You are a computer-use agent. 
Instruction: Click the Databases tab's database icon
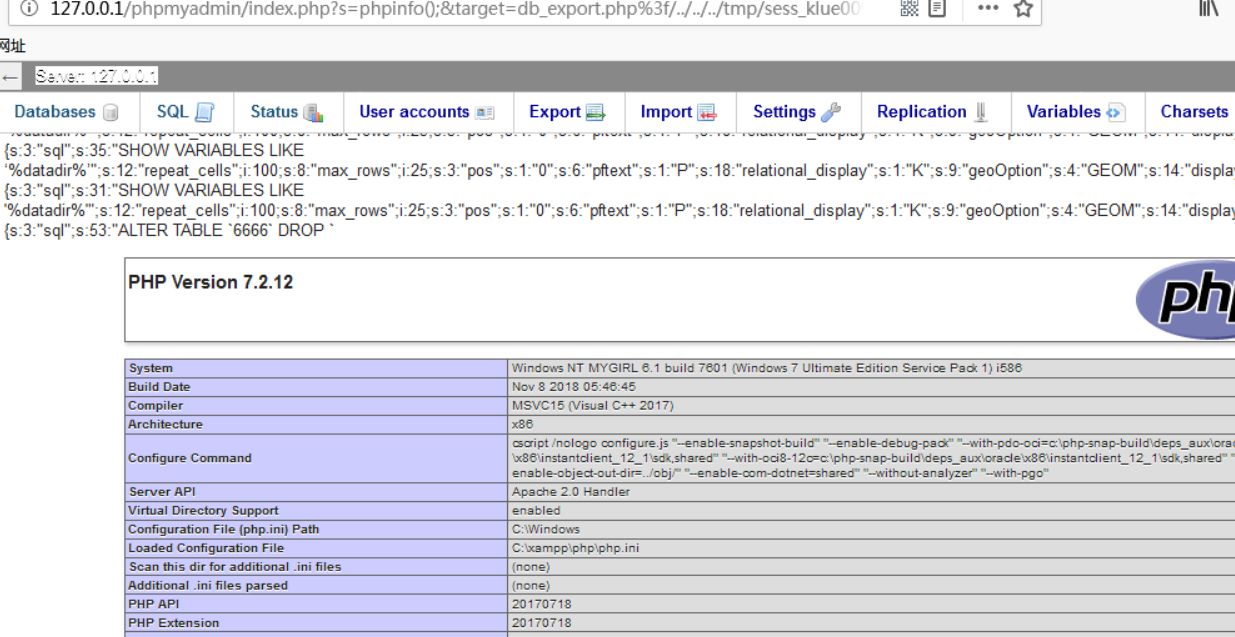(x=111, y=113)
